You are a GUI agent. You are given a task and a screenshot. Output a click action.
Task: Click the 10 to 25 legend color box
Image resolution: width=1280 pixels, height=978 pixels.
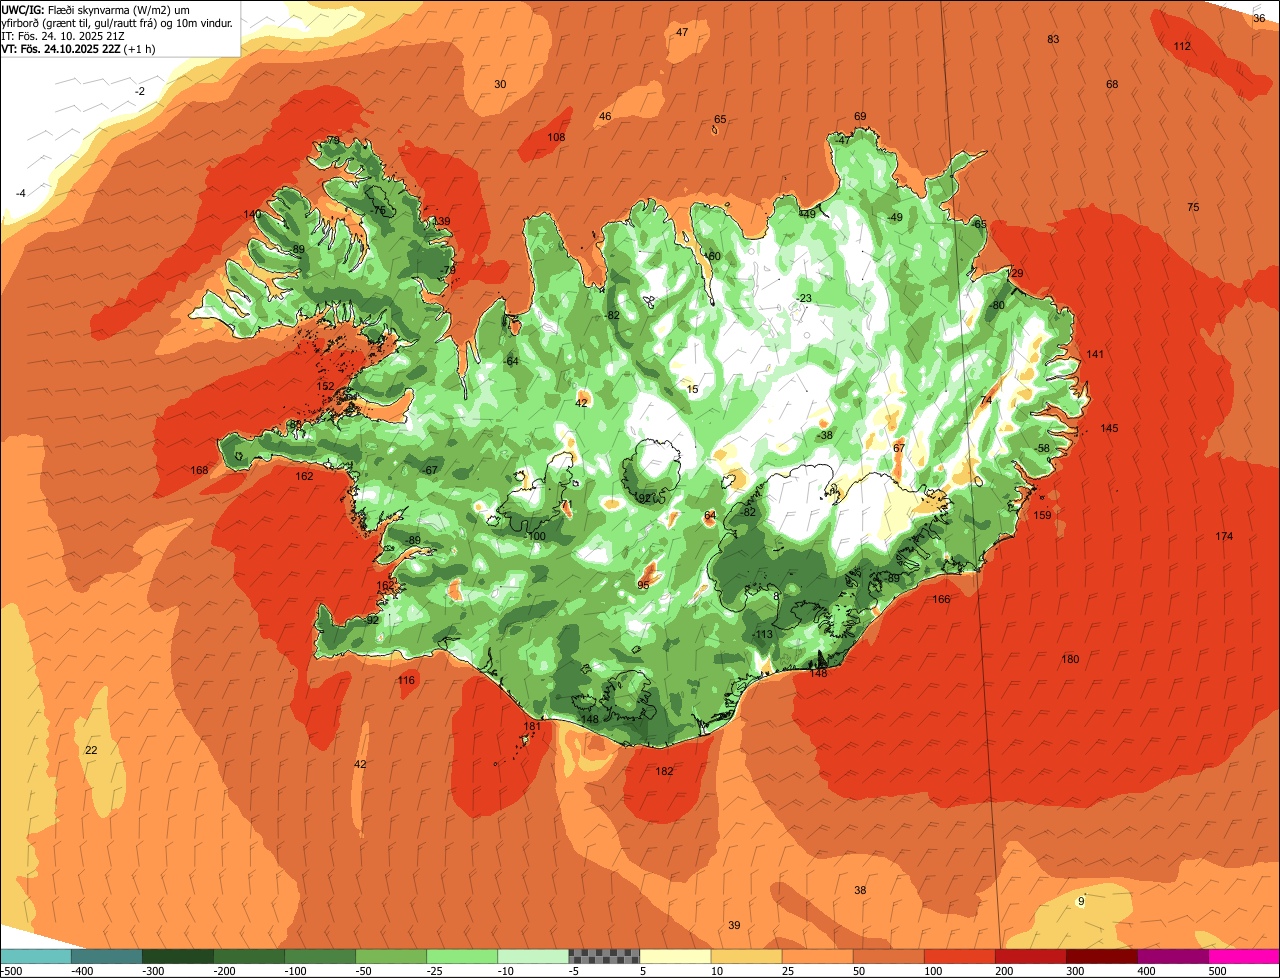[746, 956]
